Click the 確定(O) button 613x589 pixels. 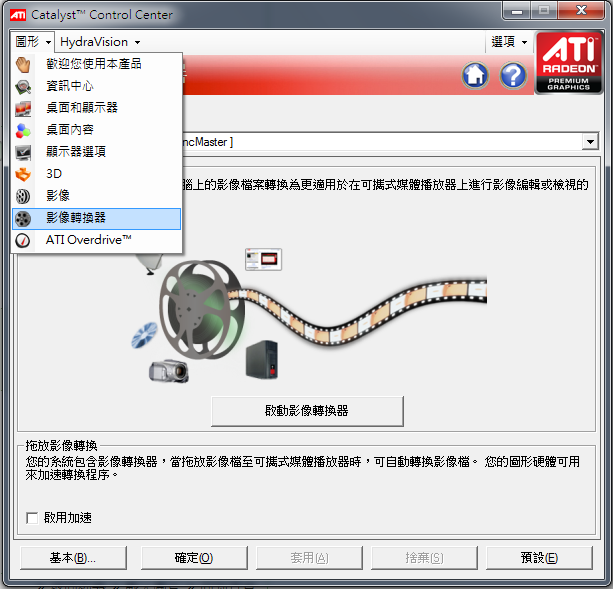pos(194,558)
